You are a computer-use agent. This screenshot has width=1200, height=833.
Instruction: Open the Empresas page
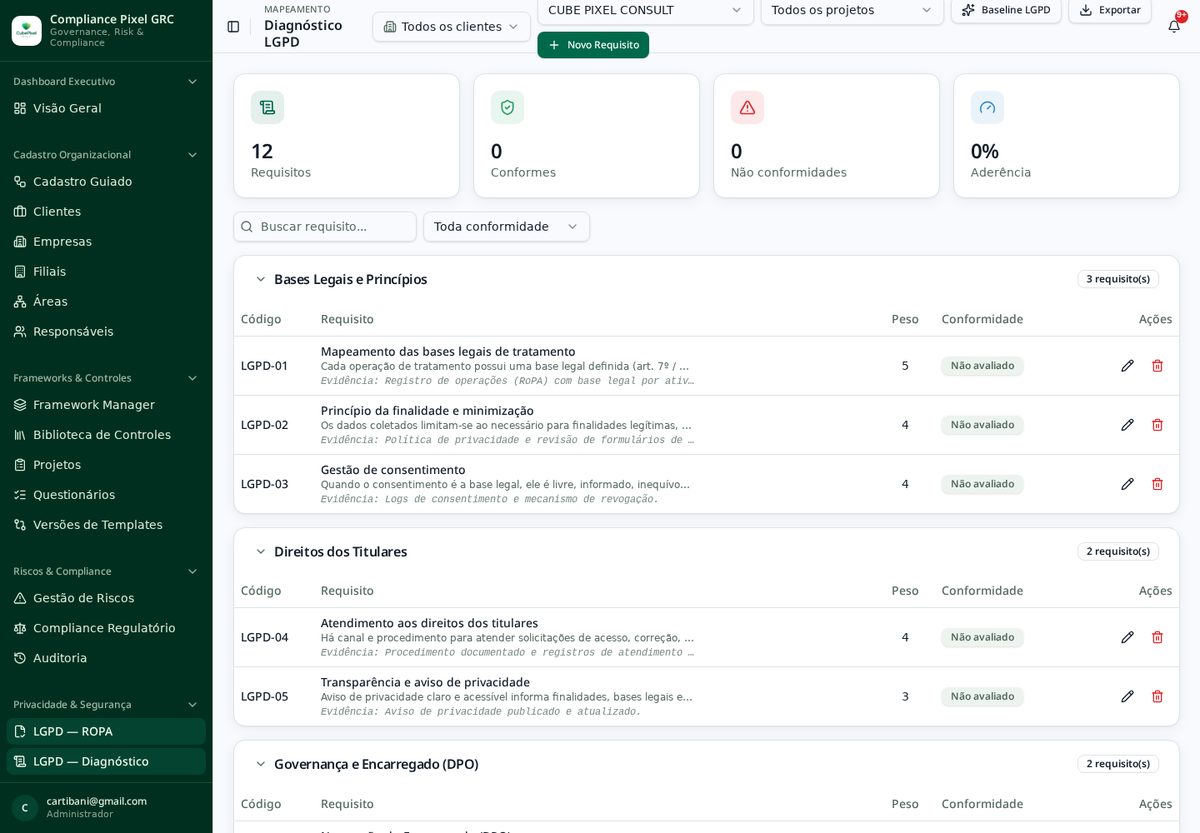point(106,242)
